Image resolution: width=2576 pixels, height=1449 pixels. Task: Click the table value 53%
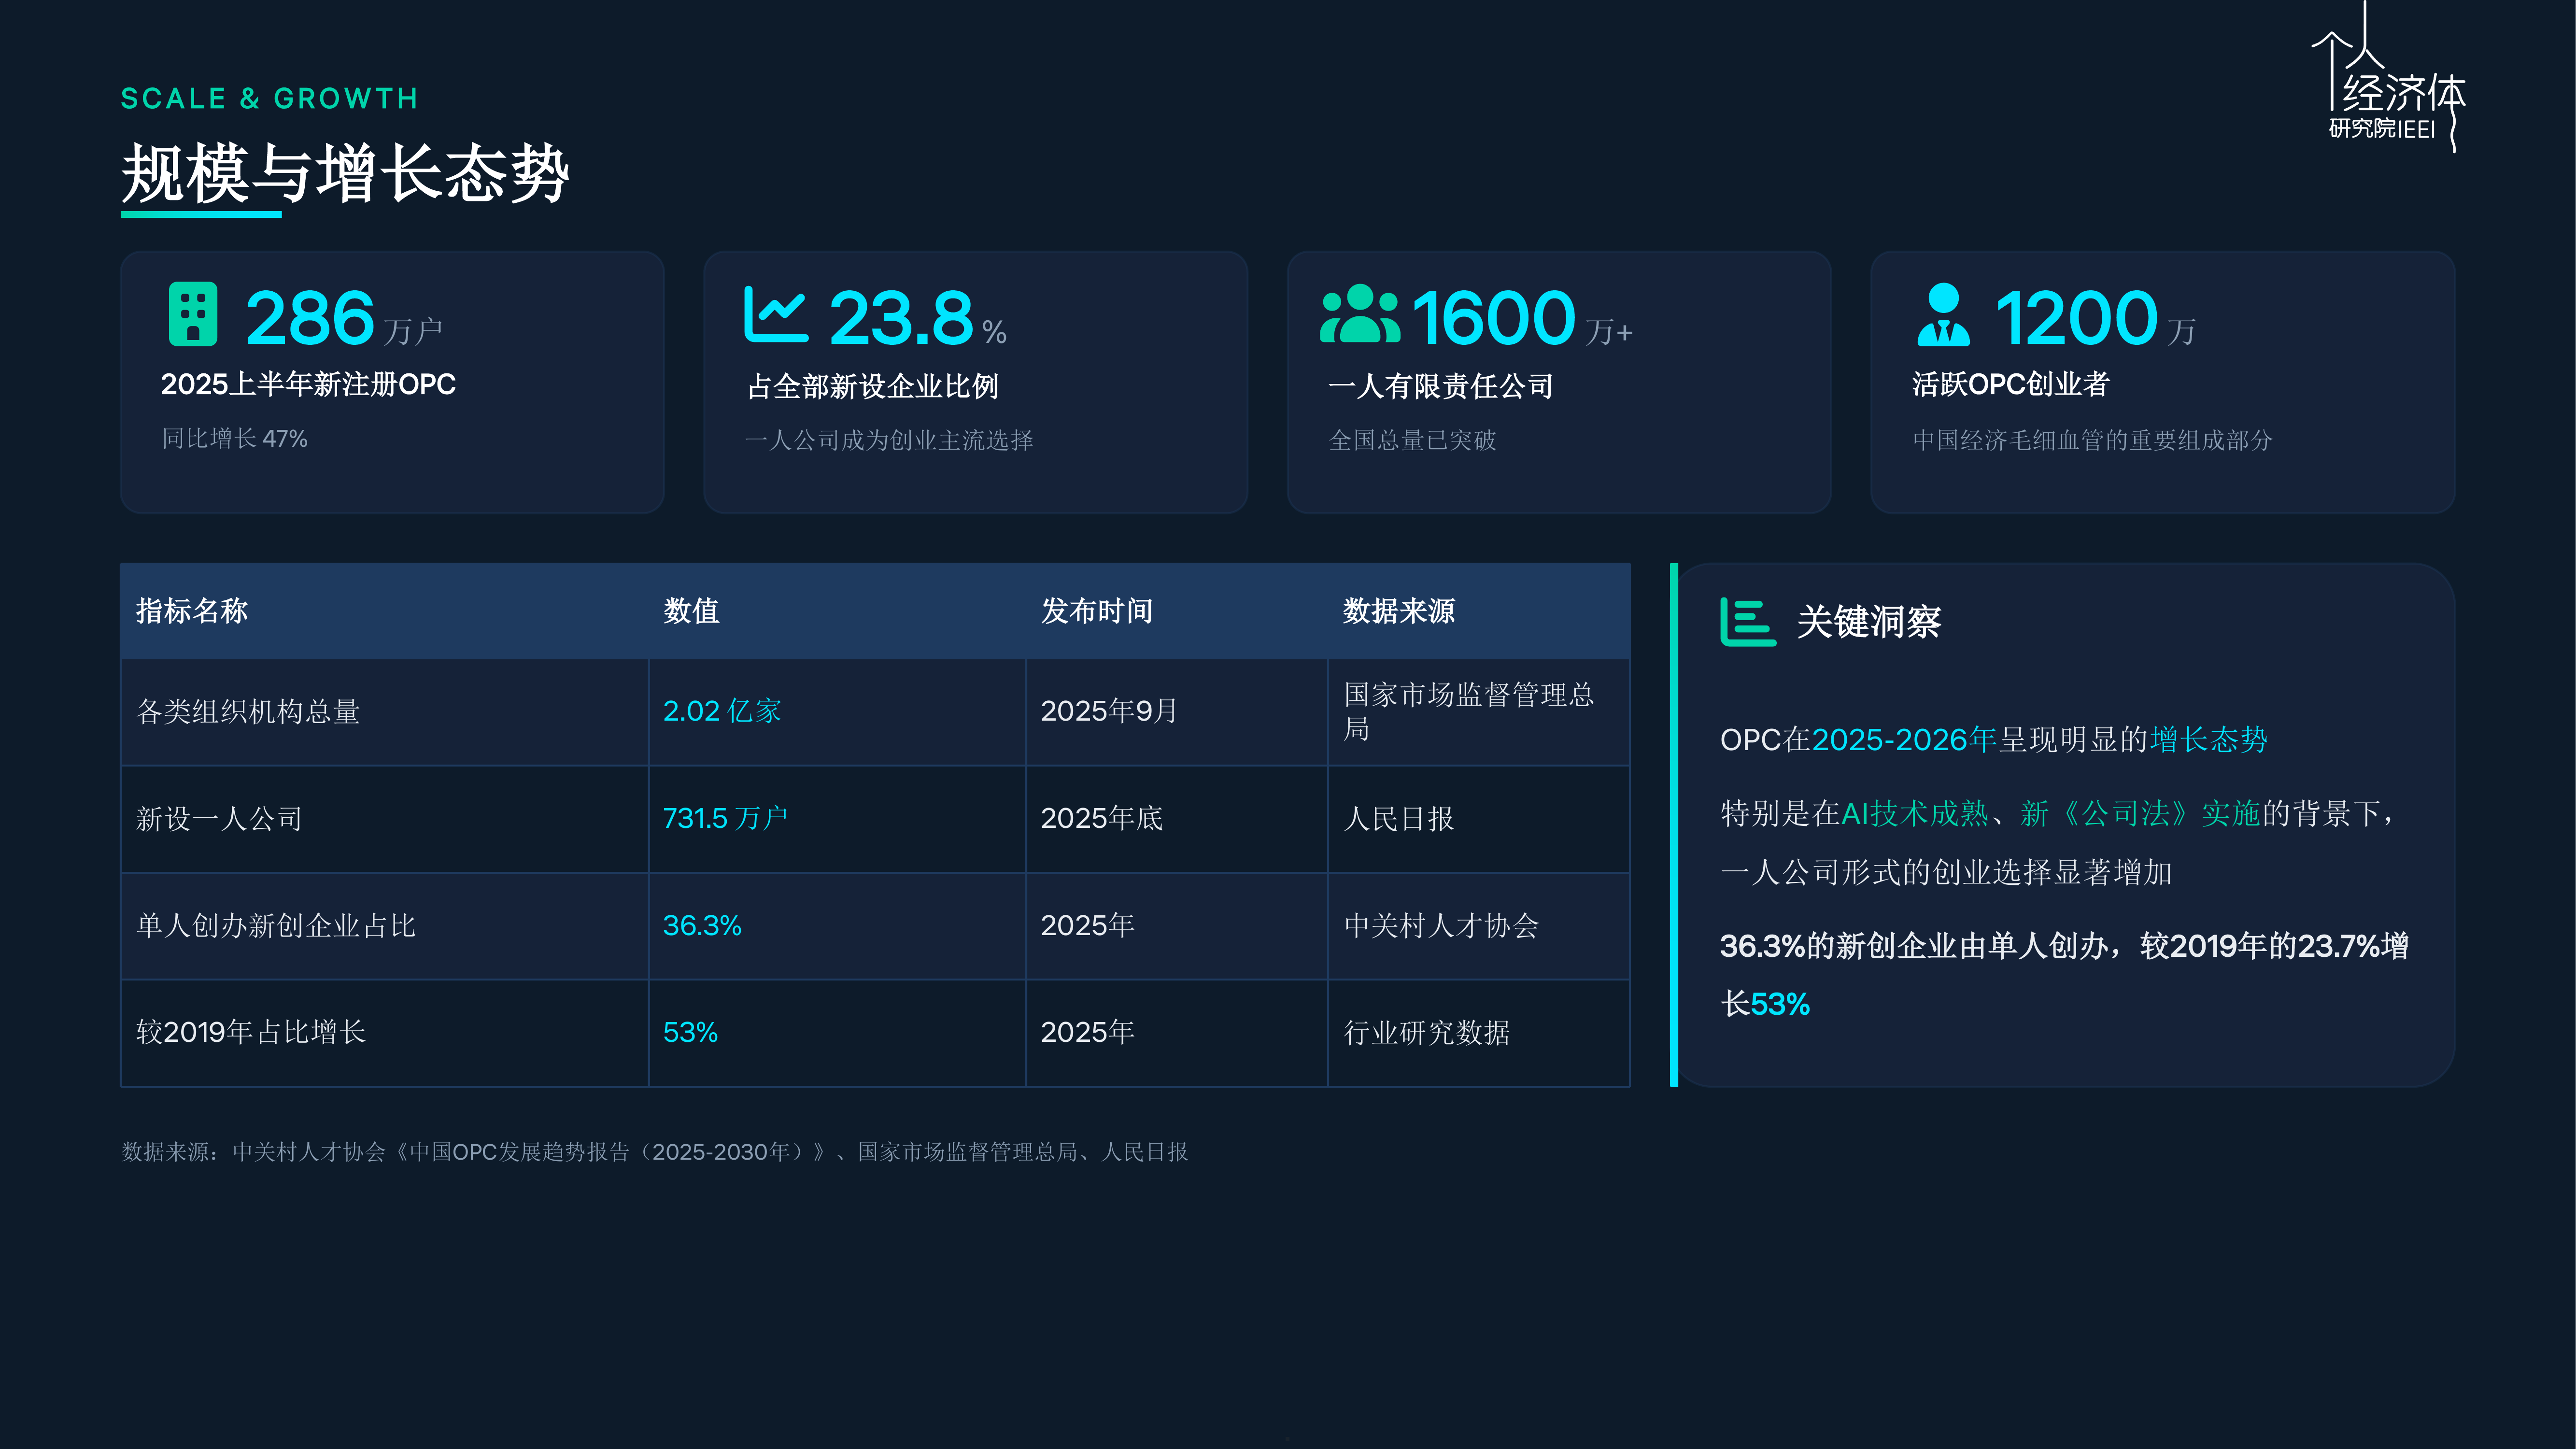(x=690, y=1032)
